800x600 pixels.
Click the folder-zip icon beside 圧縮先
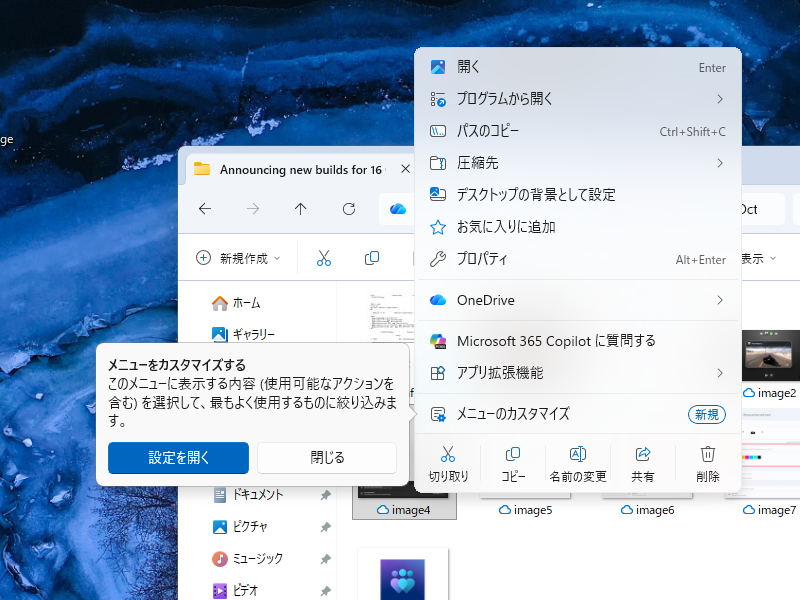pyautogui.click(x=438, y=163)
